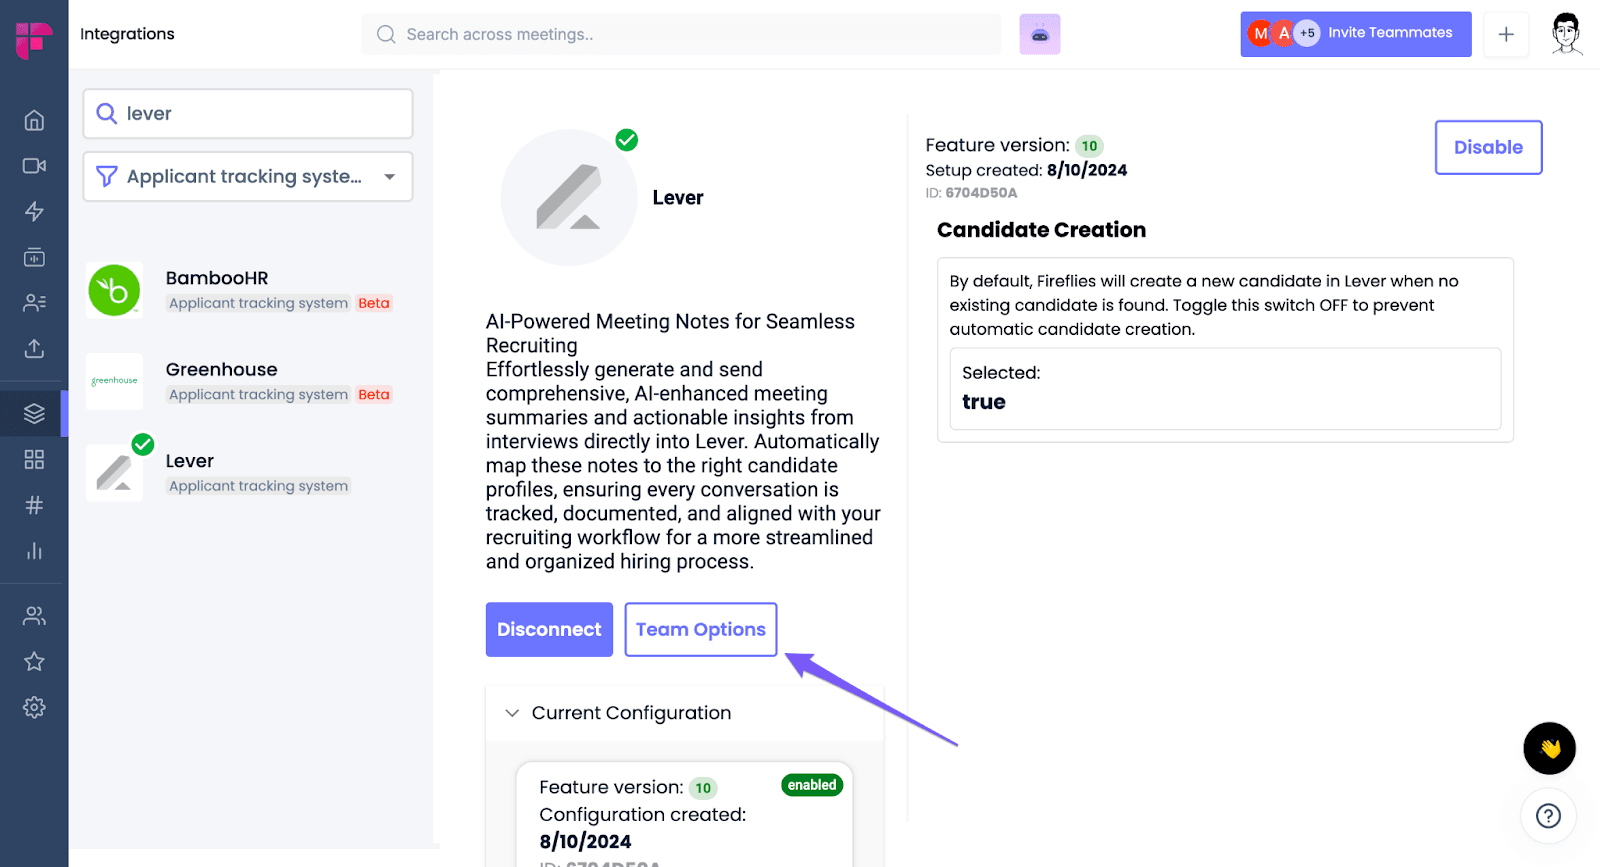Click the Candidate Creation heading

(1041, 230)
